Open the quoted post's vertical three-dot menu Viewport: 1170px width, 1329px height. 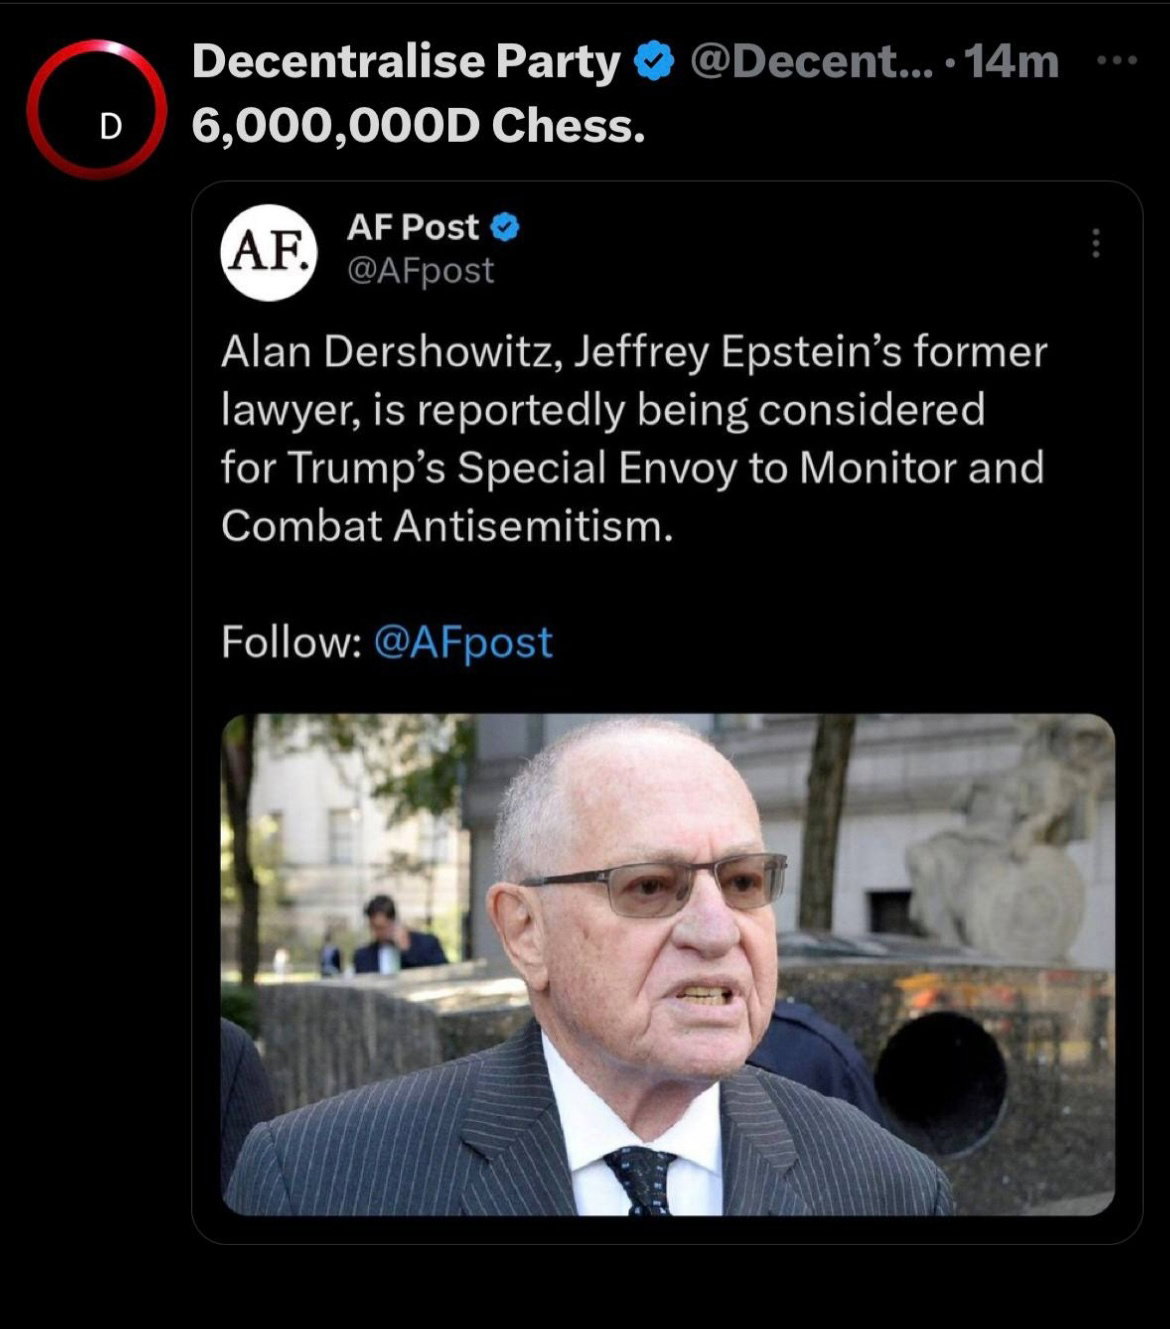click(1096, 243)
